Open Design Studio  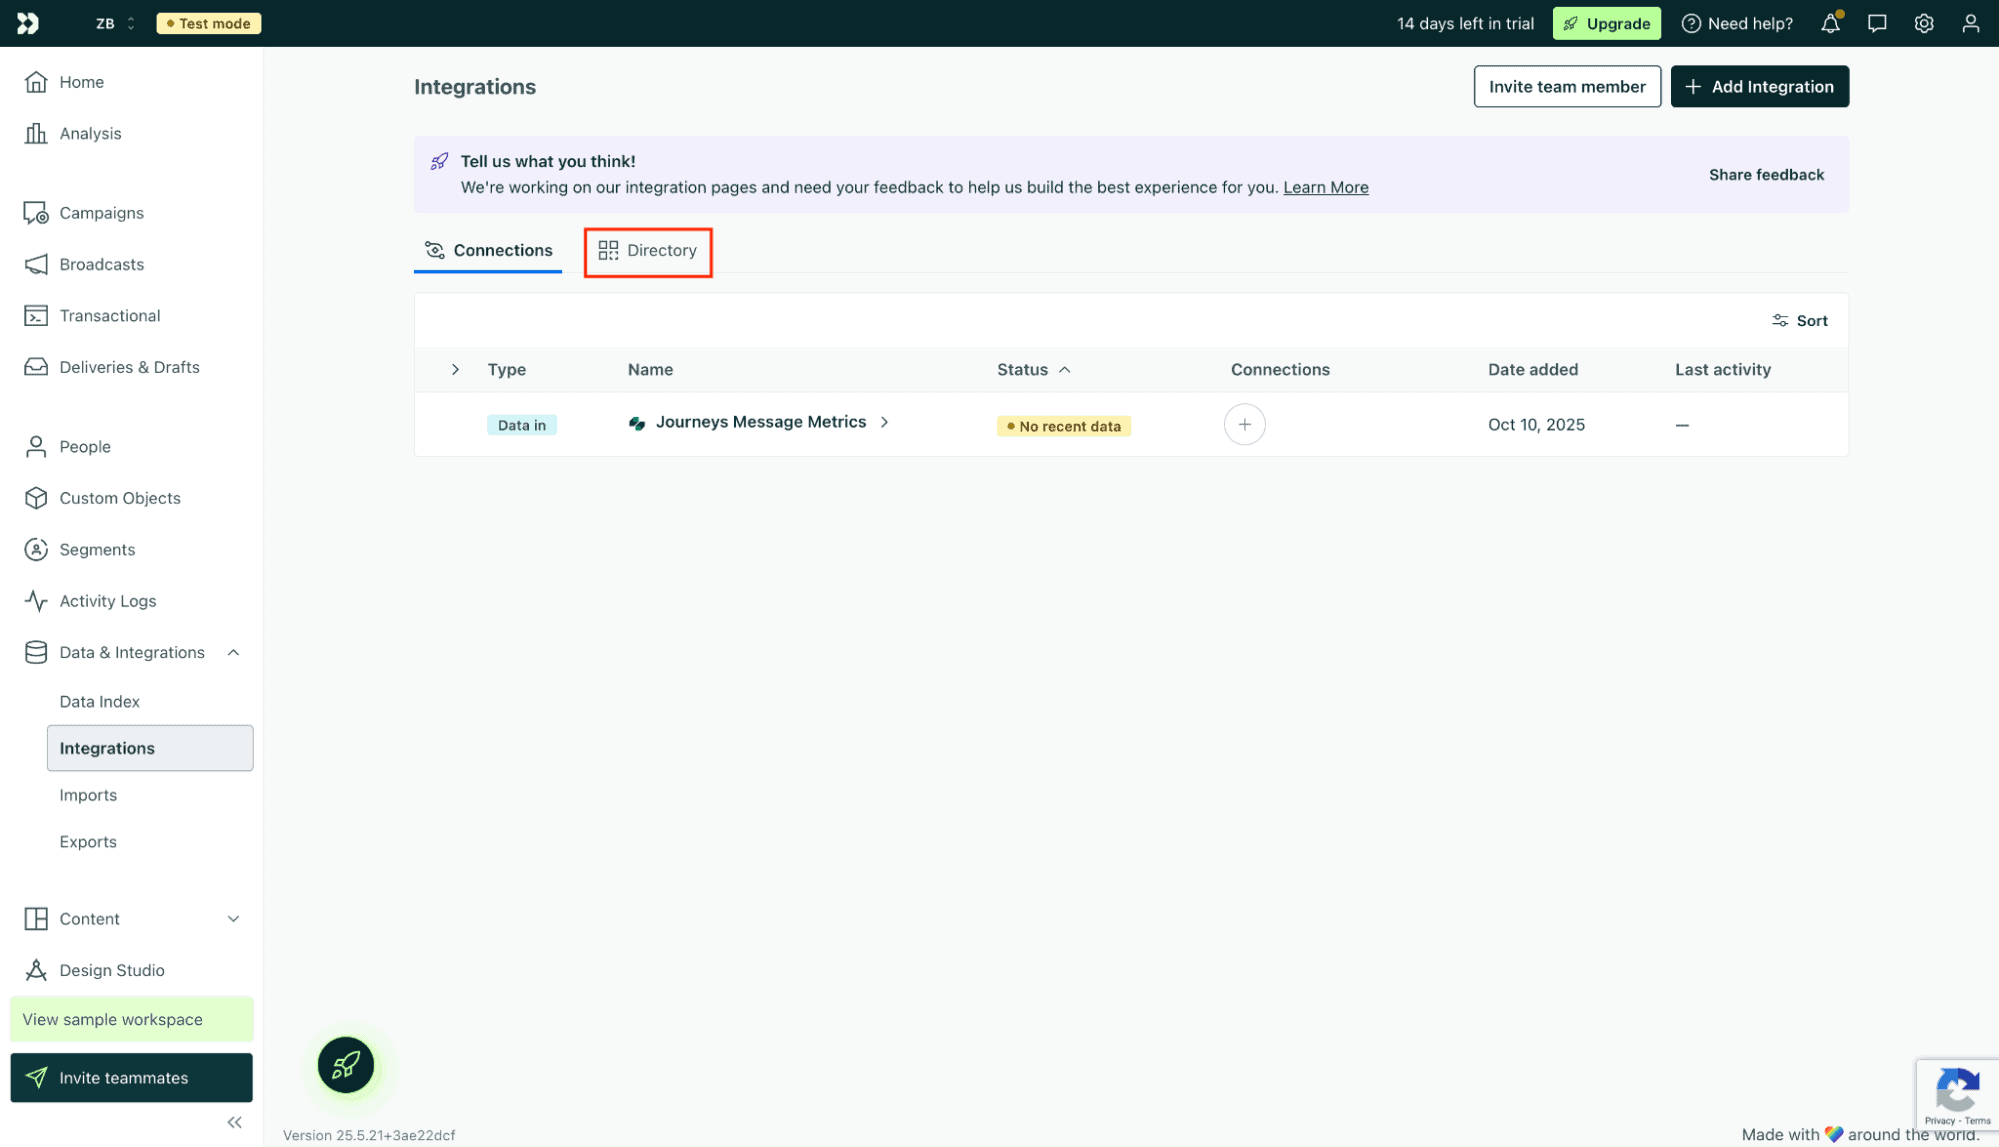(x=111, y=969)
